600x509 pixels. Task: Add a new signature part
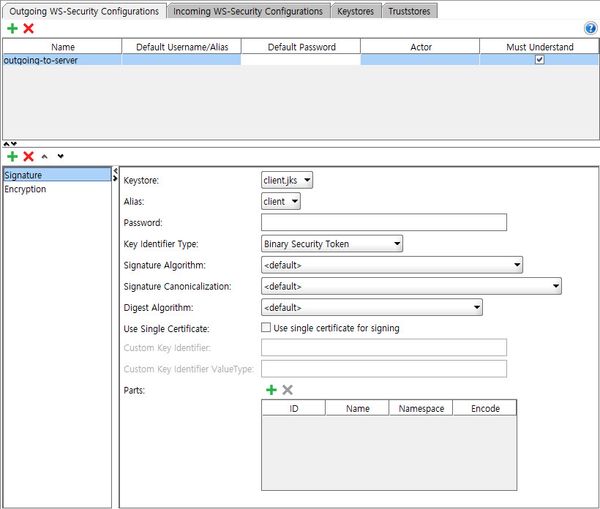(x=271, y=390)
